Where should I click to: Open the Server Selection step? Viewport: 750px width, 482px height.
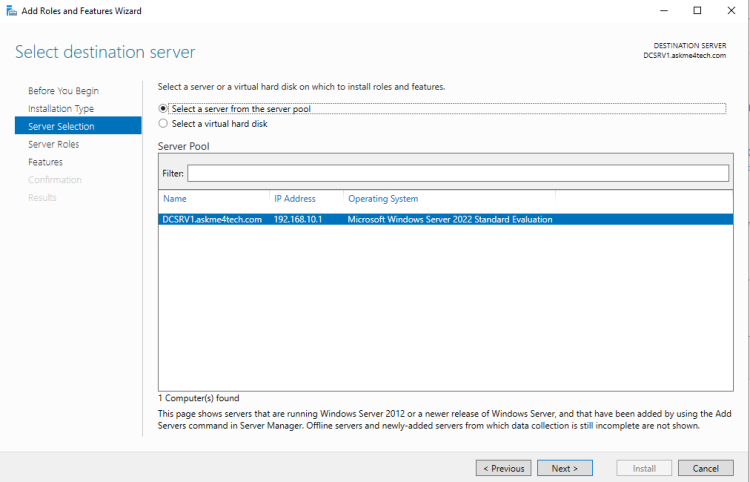78,126
